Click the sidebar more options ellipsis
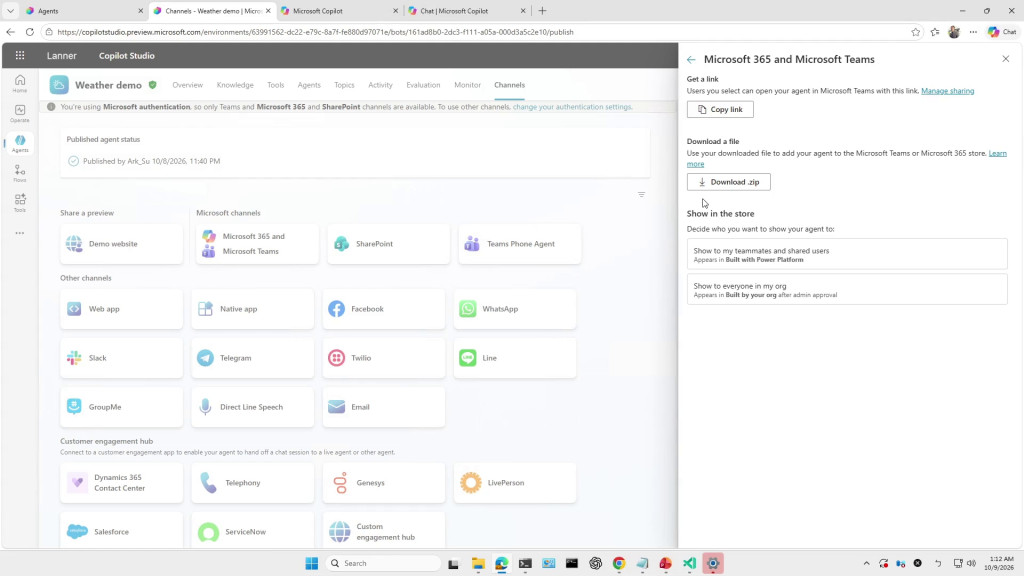The height and width of the screenshot is (576, 1024). coord(20,232)
